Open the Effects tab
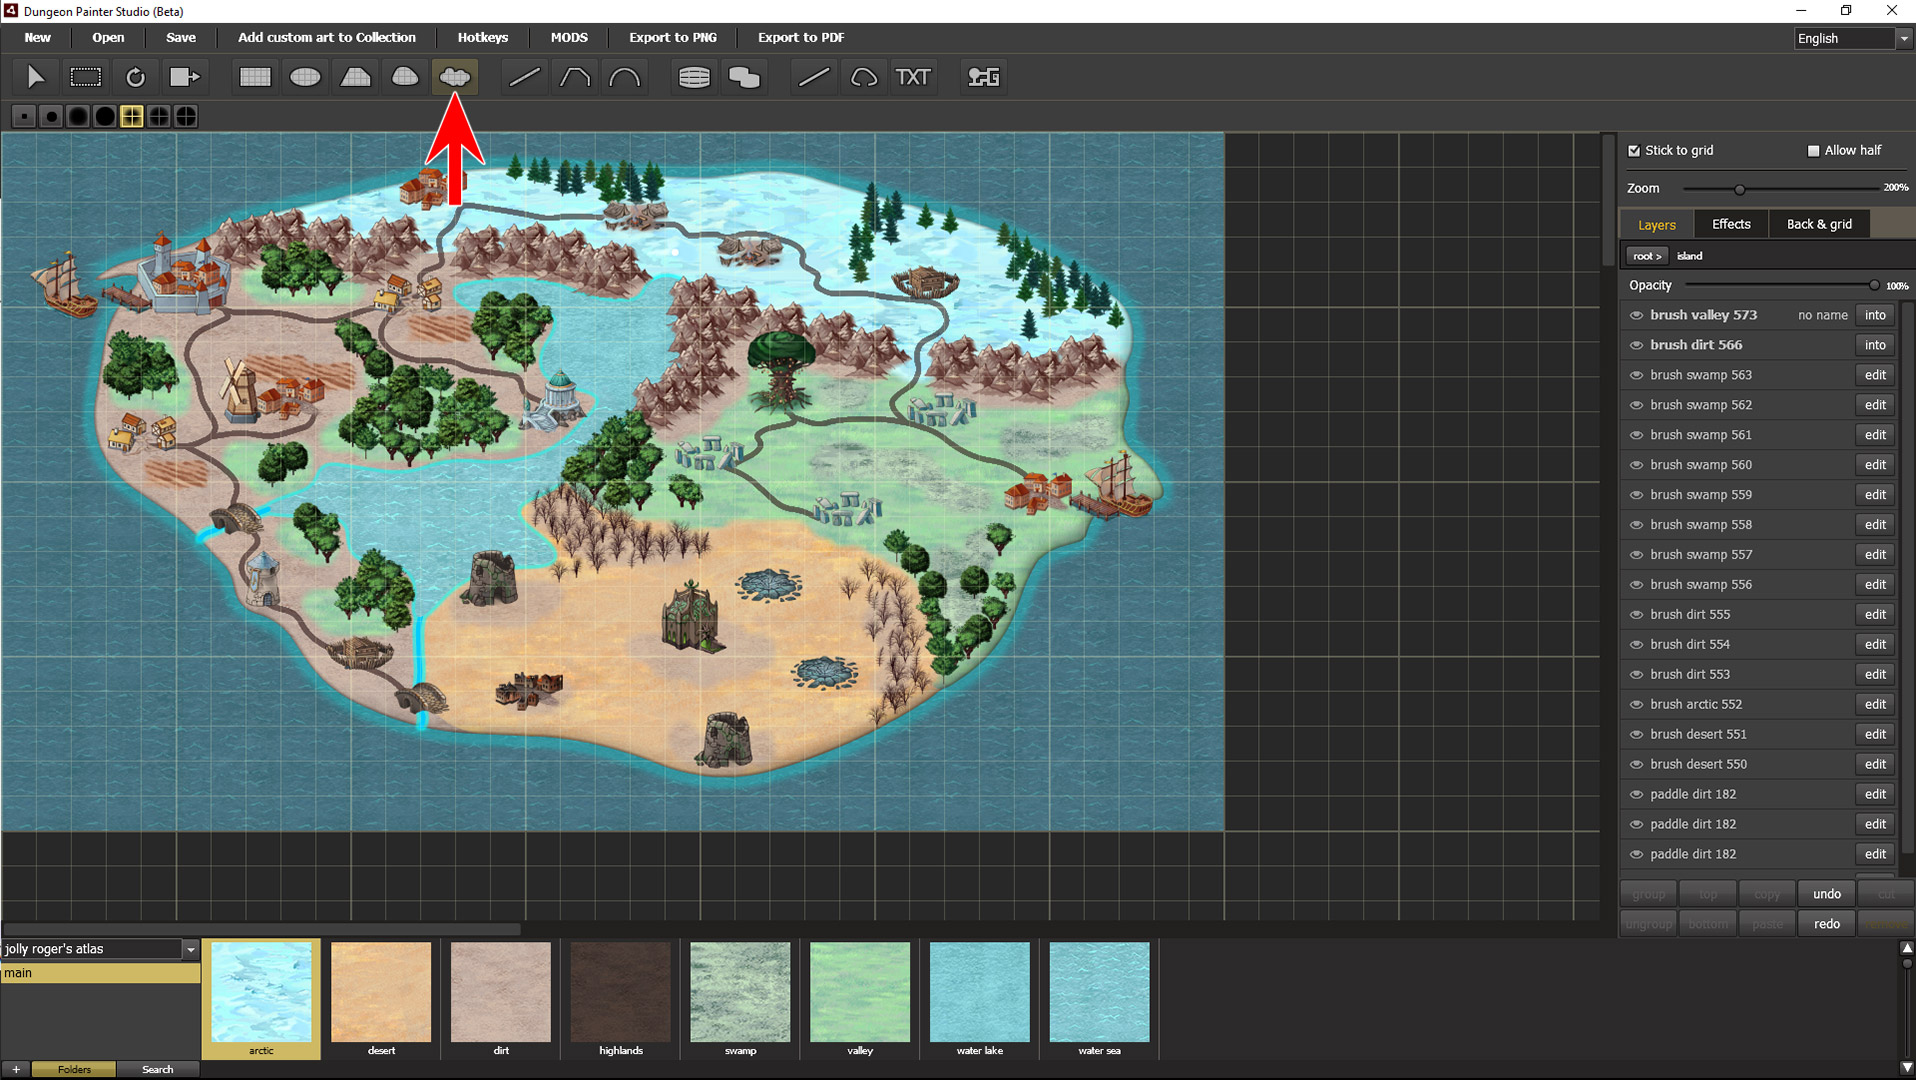This screenshot has height=1080, width=1916. tap(1731, 224)
